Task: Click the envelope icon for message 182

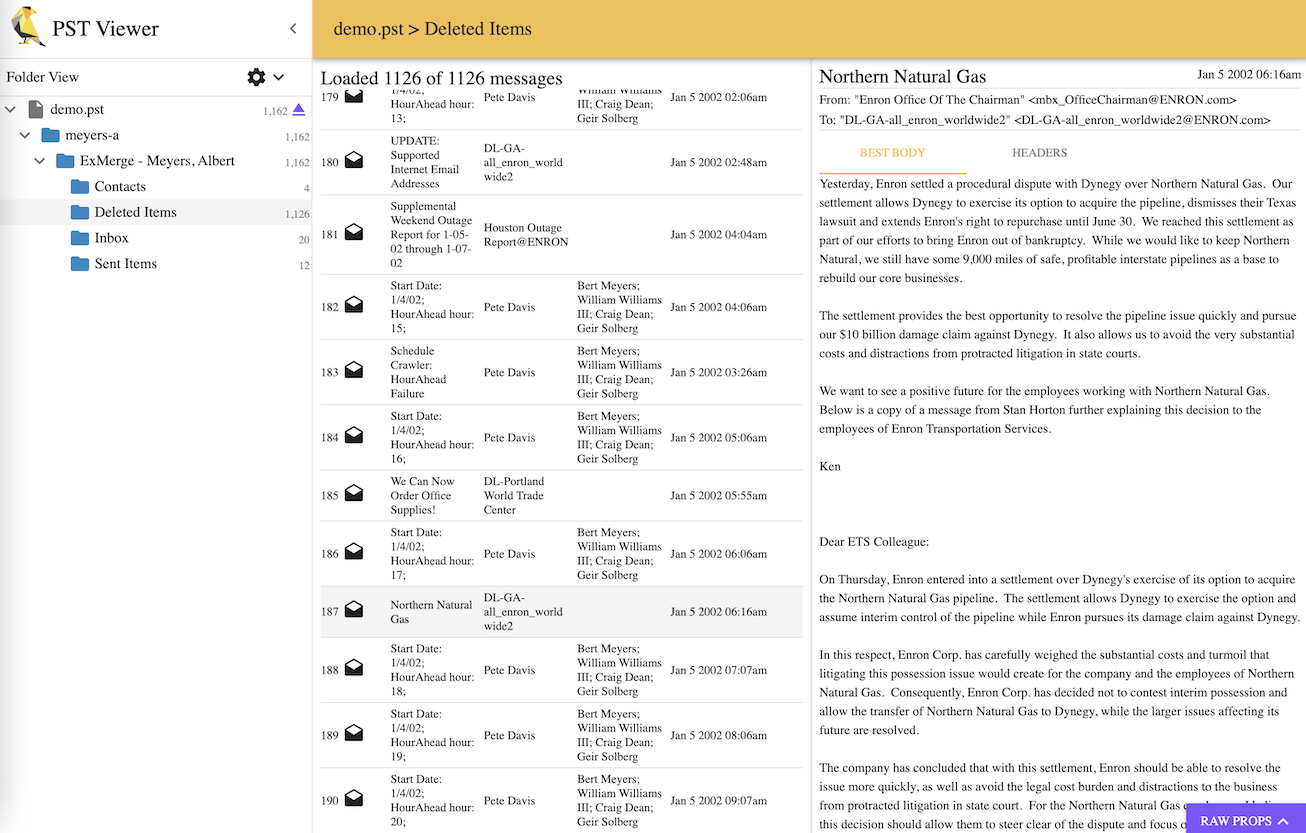Action: pos(354,307)
